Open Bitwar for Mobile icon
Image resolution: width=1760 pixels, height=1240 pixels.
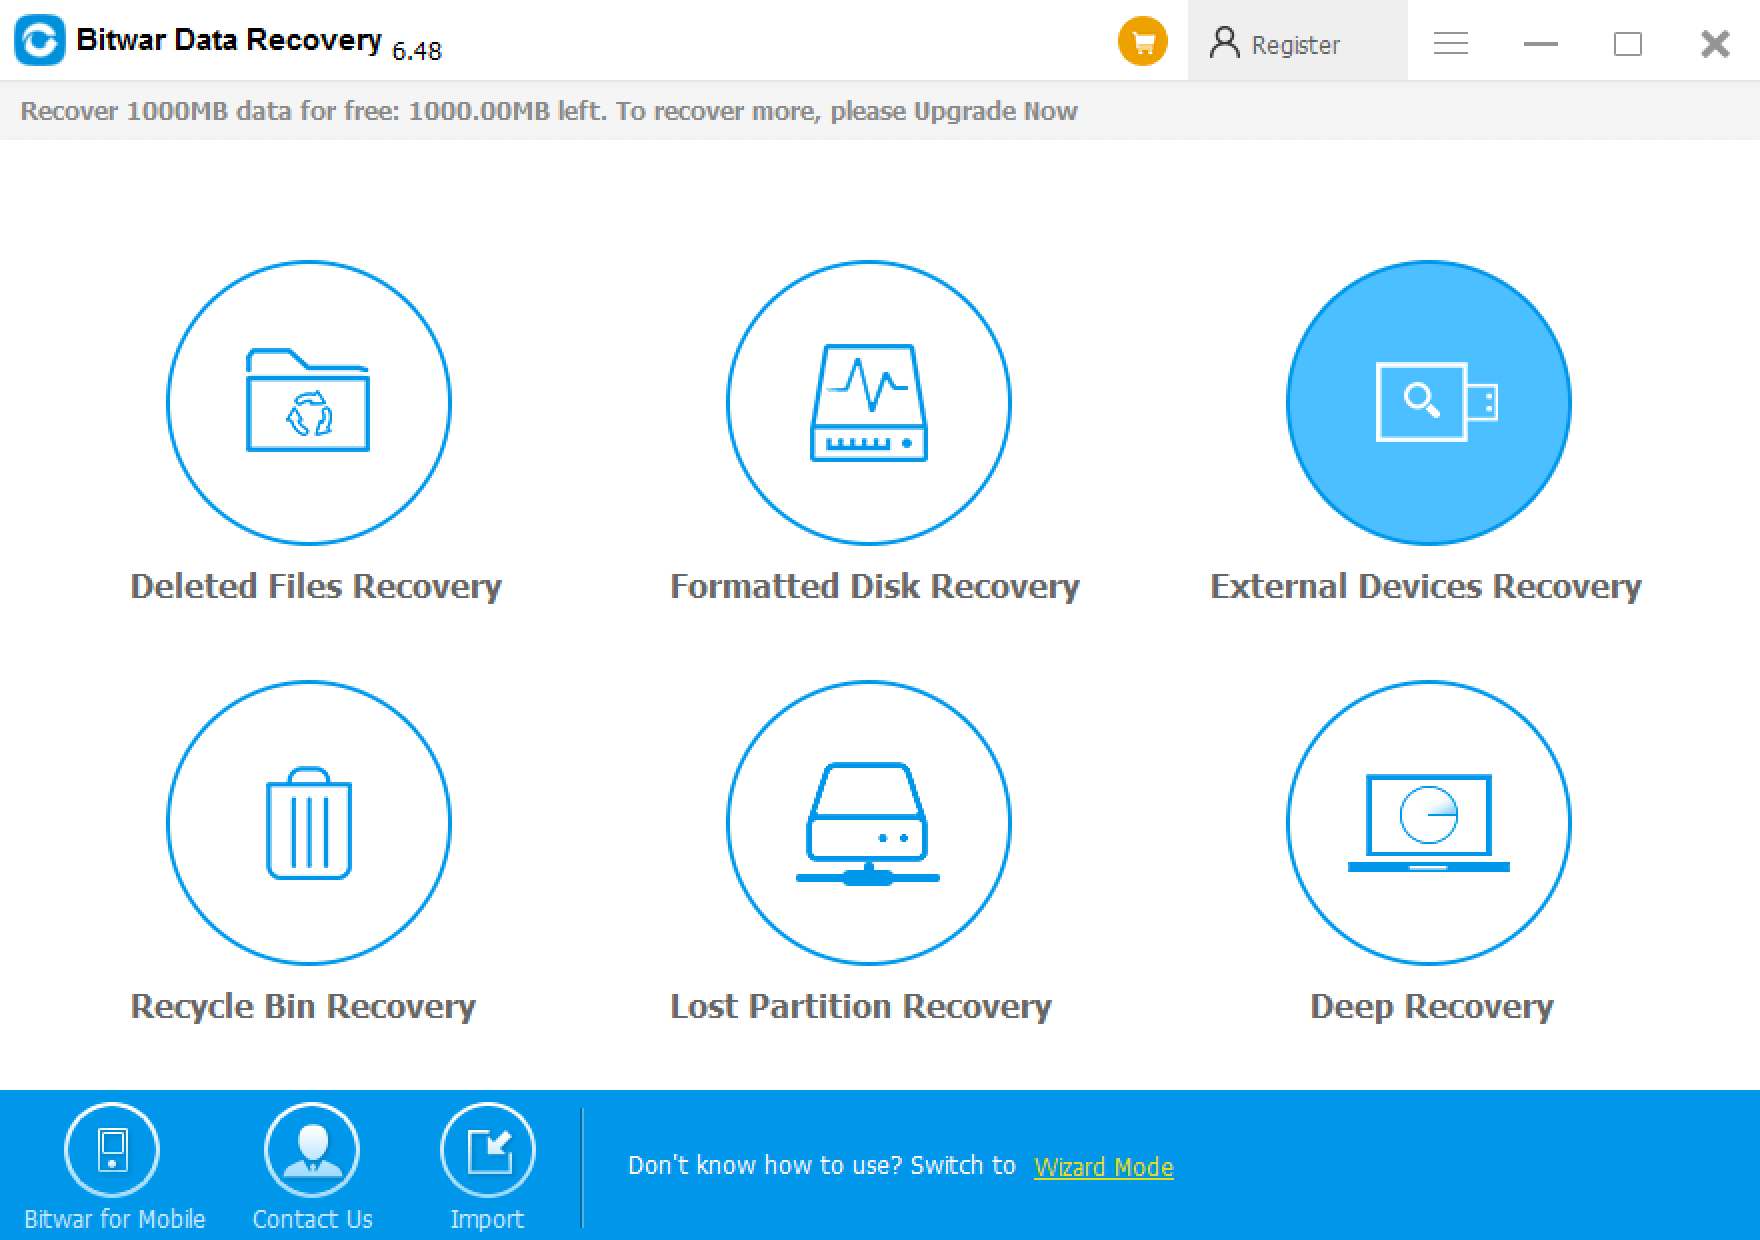[112, 1150]
